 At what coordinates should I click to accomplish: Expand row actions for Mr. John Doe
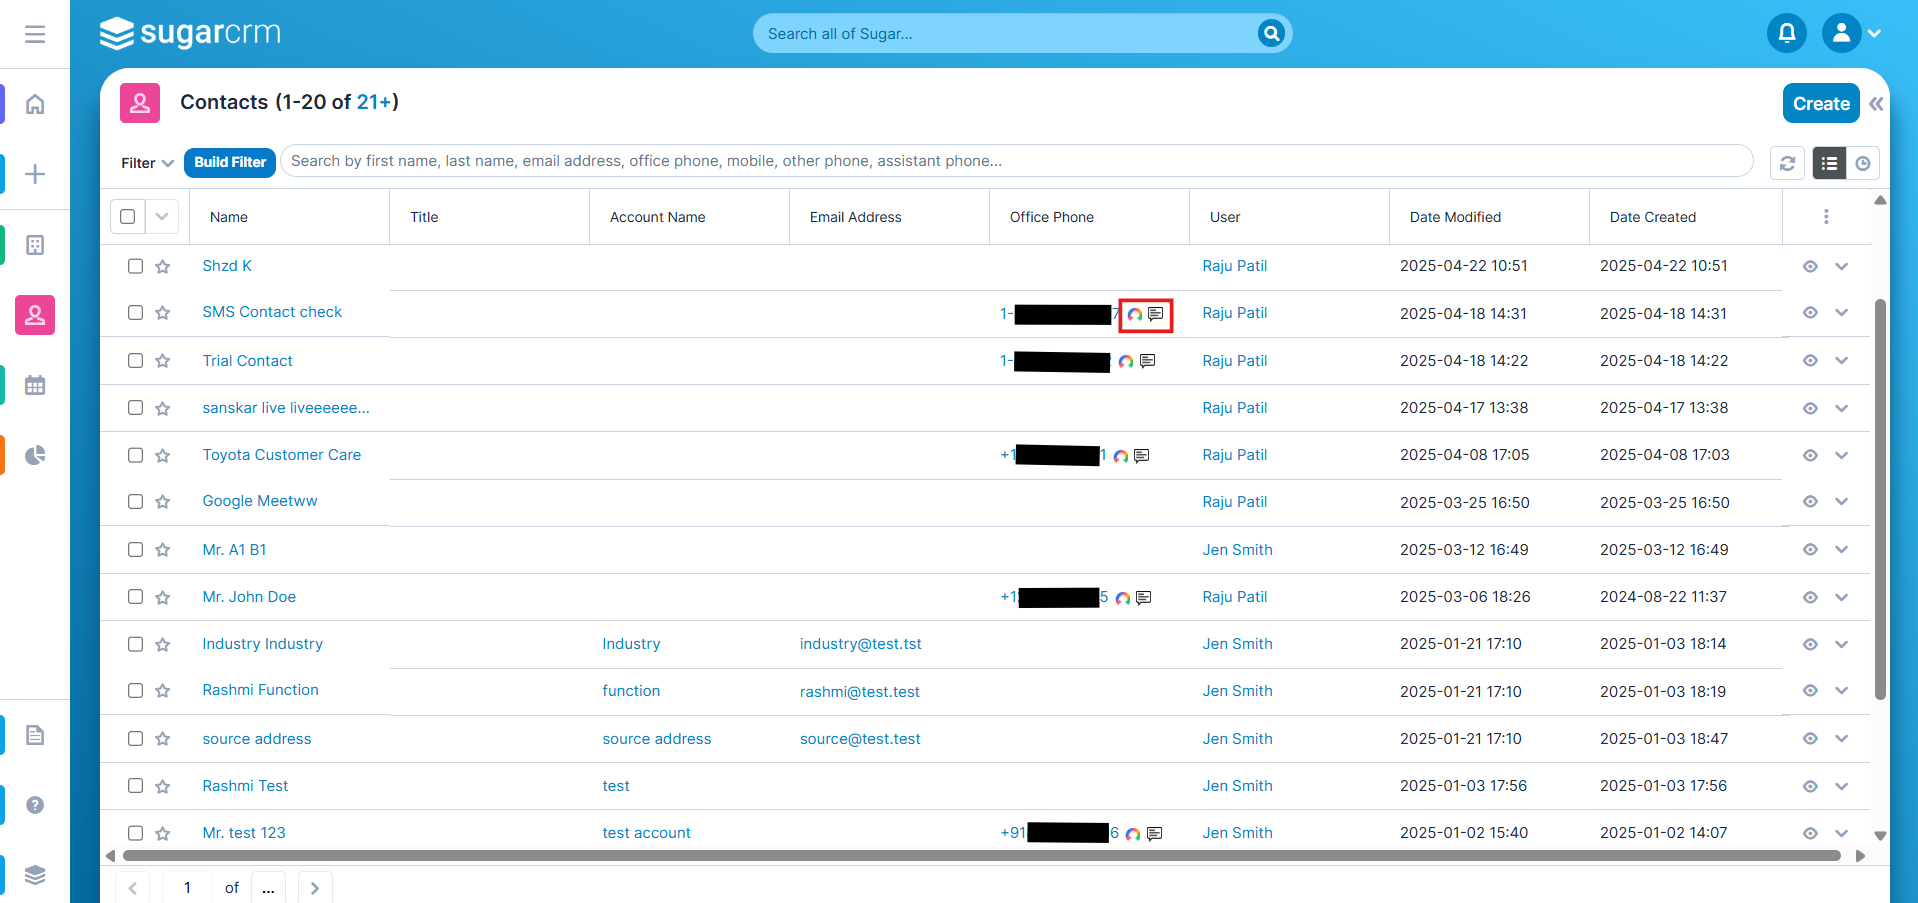tap(1842, 597)
